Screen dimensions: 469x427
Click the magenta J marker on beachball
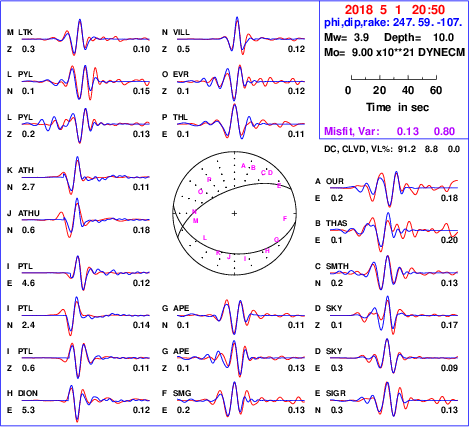pyautogui.click(x=229, y=257)
